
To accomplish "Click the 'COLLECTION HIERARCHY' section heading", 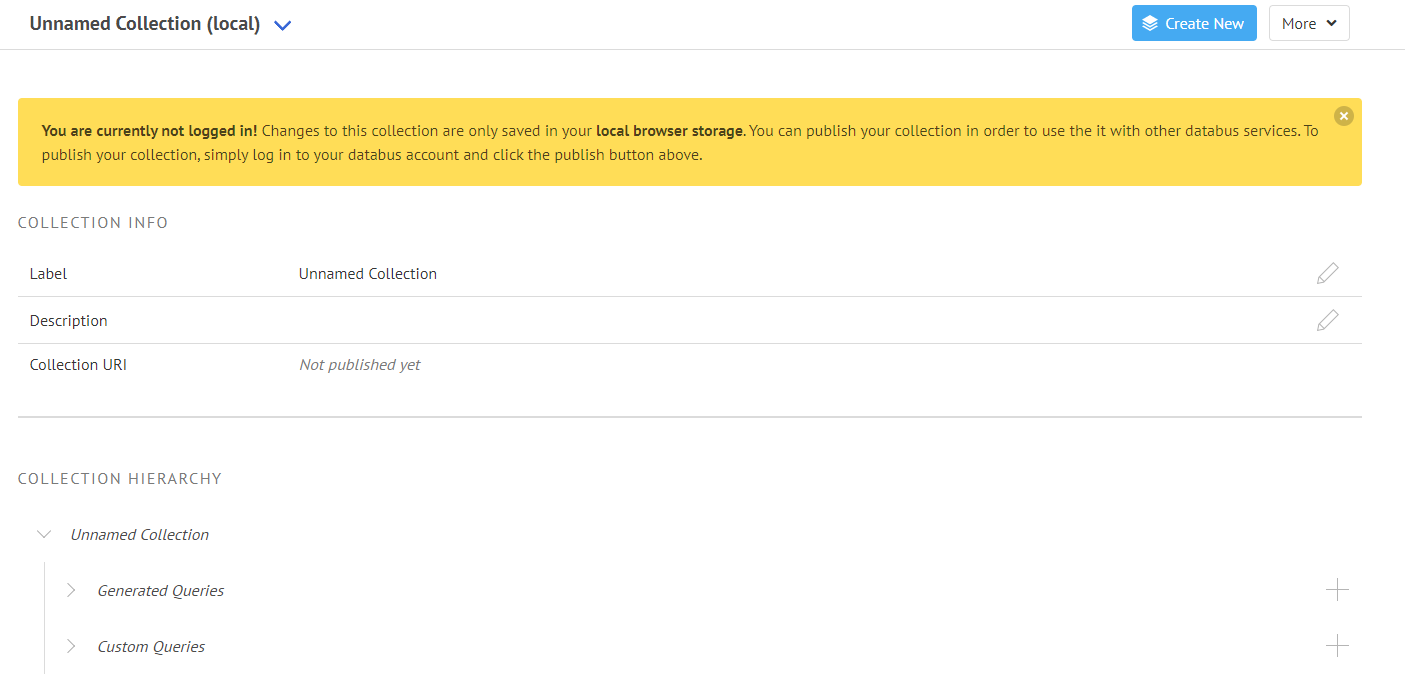I will coord(120,479).
